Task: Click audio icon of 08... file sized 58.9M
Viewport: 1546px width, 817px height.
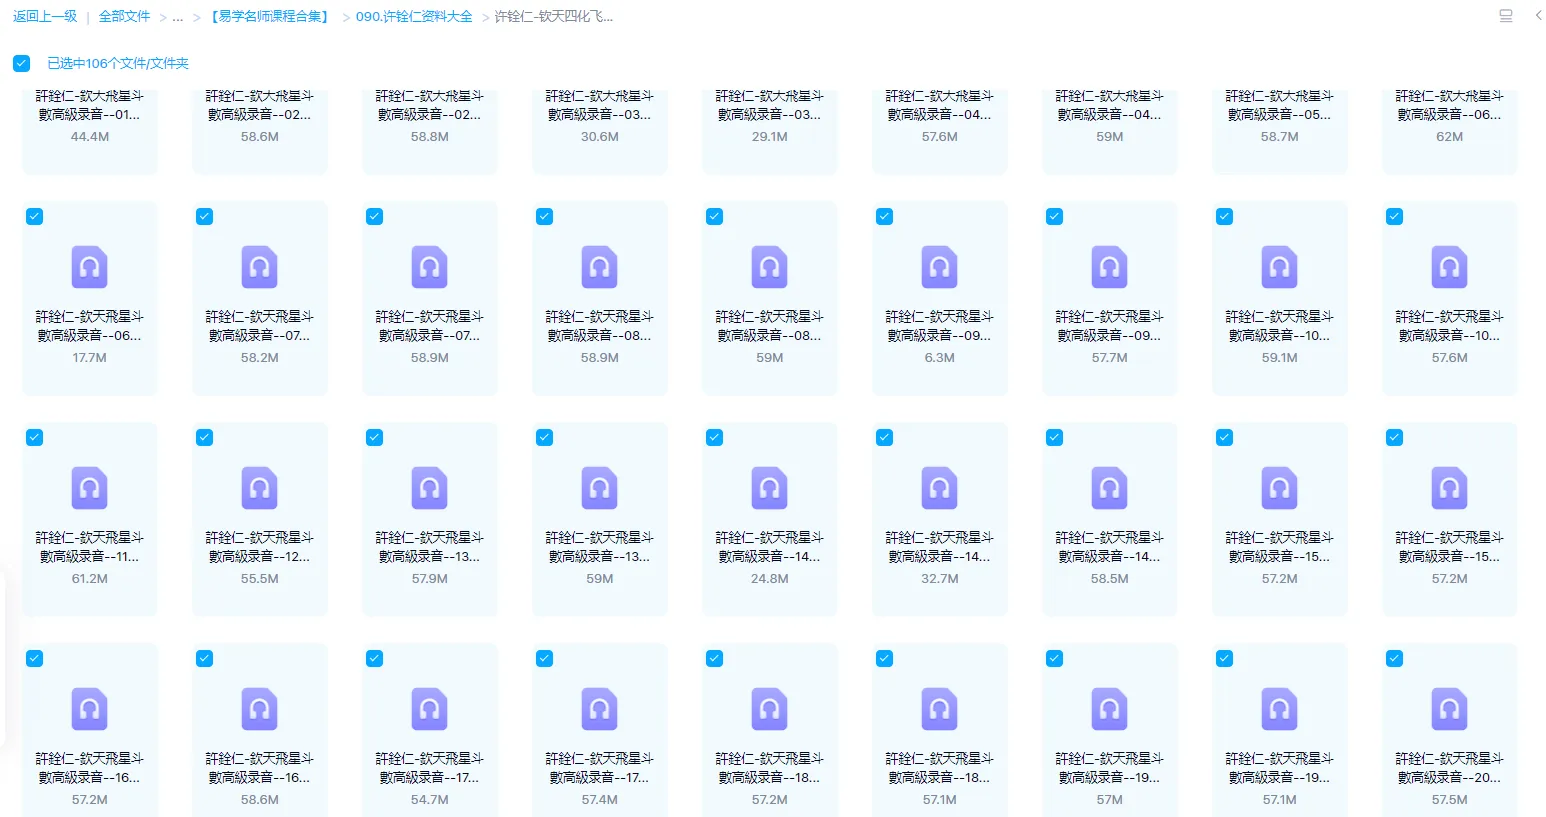Action: click(x=600, y=267)
